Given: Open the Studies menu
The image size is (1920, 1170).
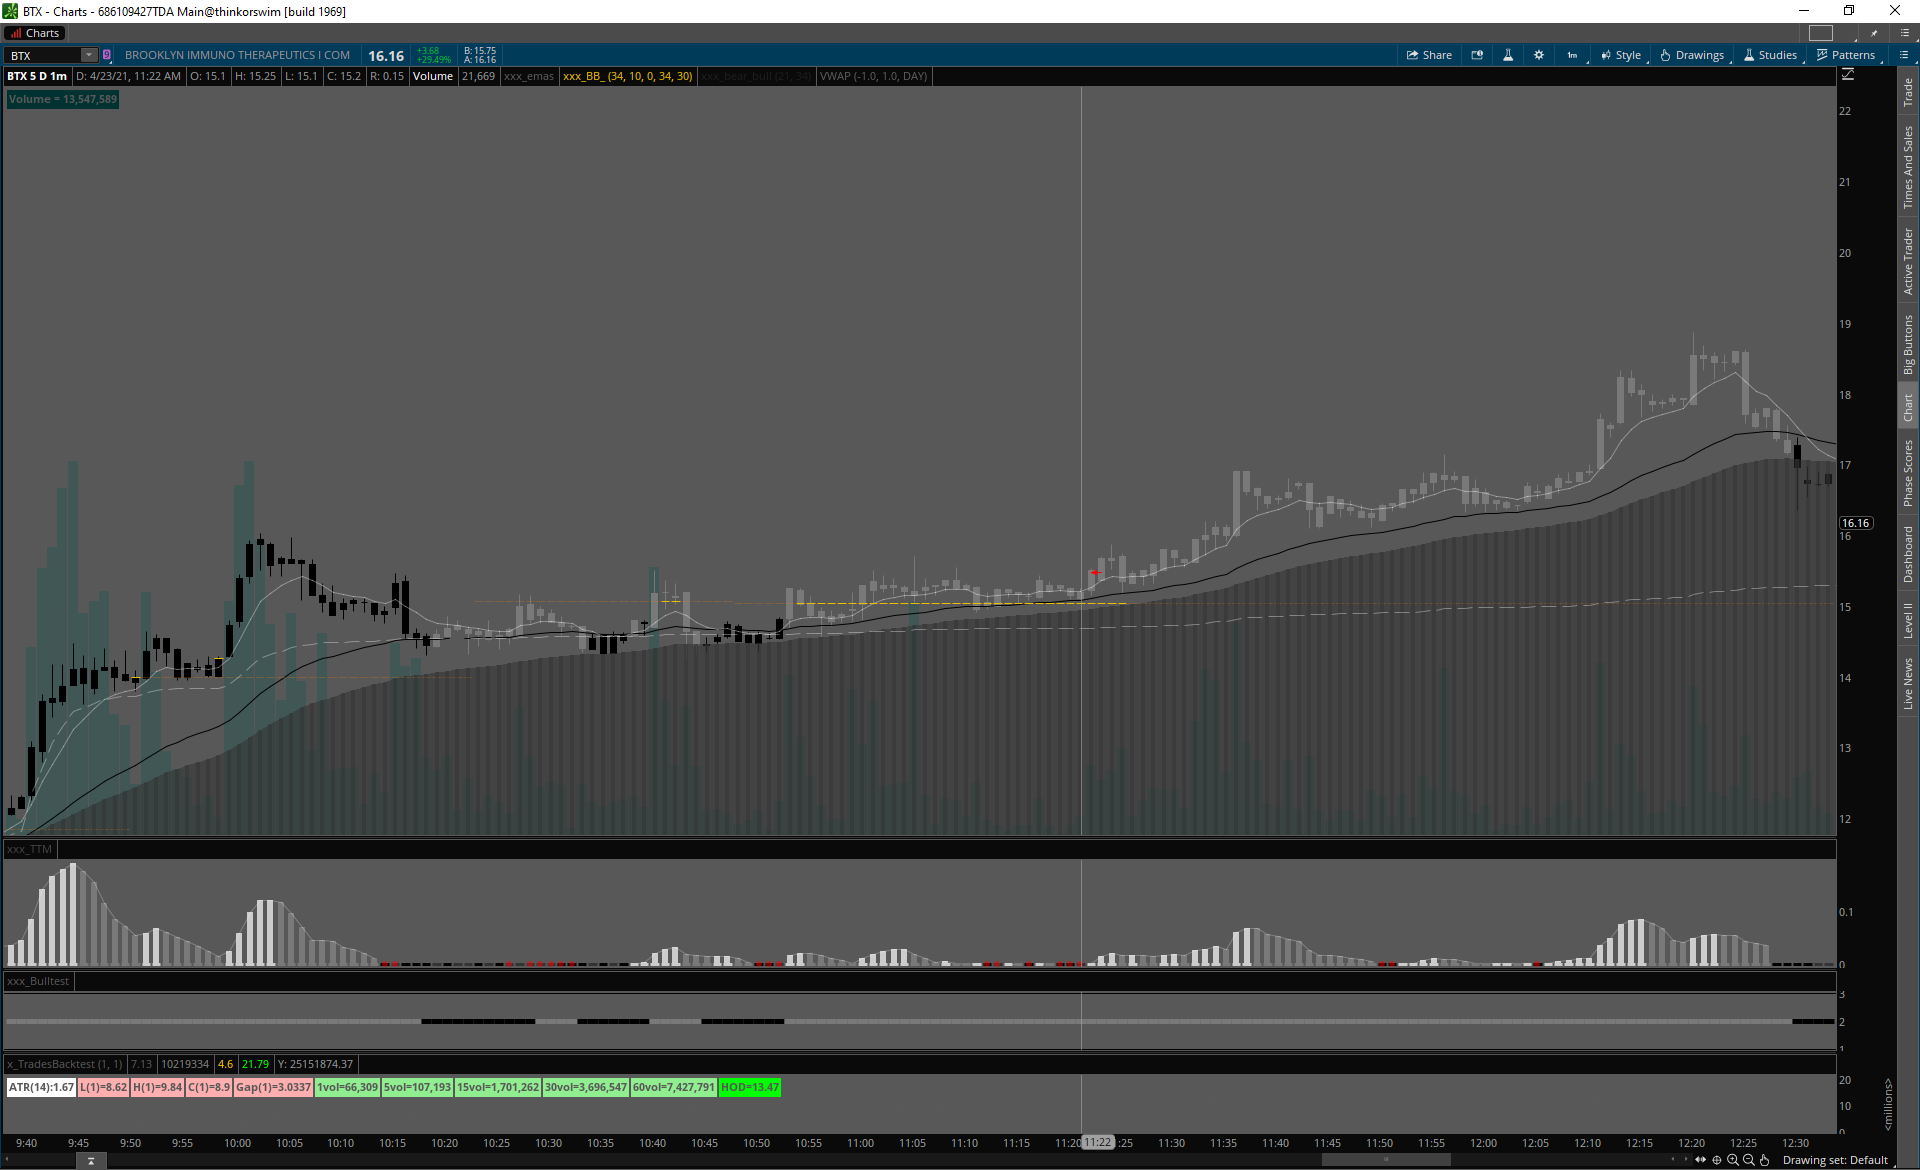Looking at the screenshot, I should [1770, 55].
